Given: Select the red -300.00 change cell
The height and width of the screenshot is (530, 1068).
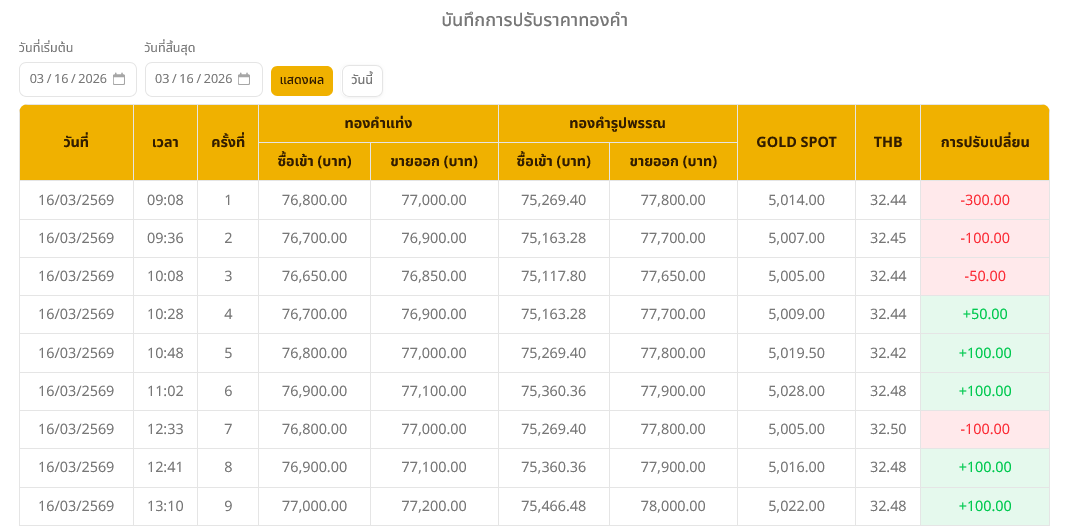Looking at the screenshot, I should [x=985, y=200].
